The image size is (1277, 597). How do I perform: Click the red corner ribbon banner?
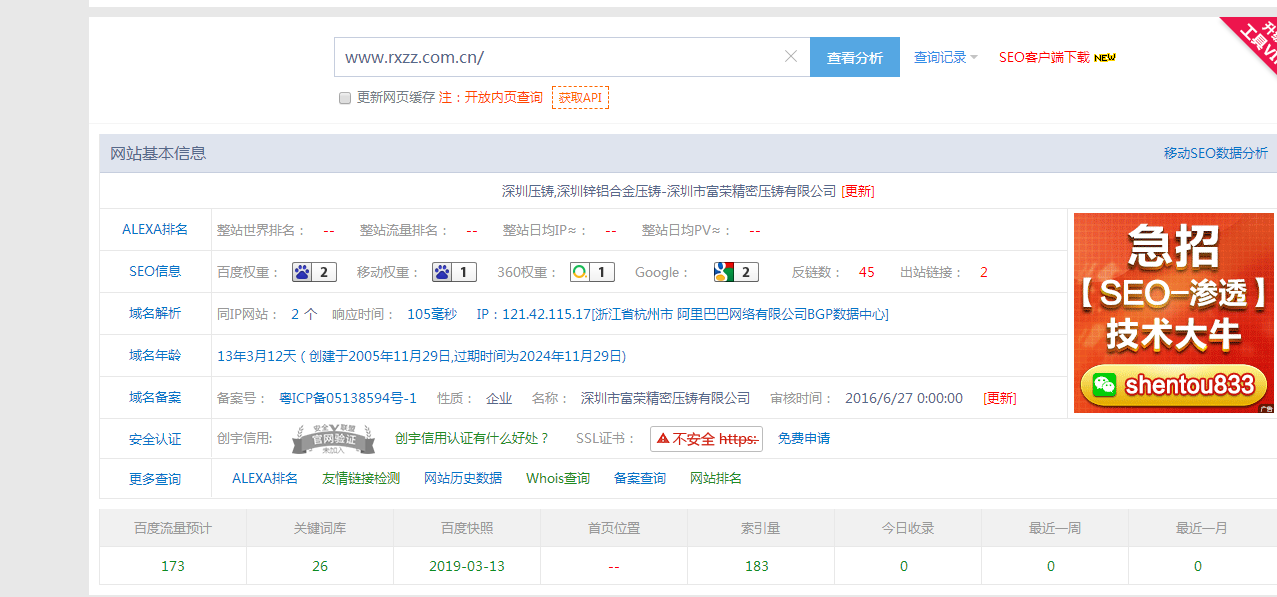(1254, 40)
